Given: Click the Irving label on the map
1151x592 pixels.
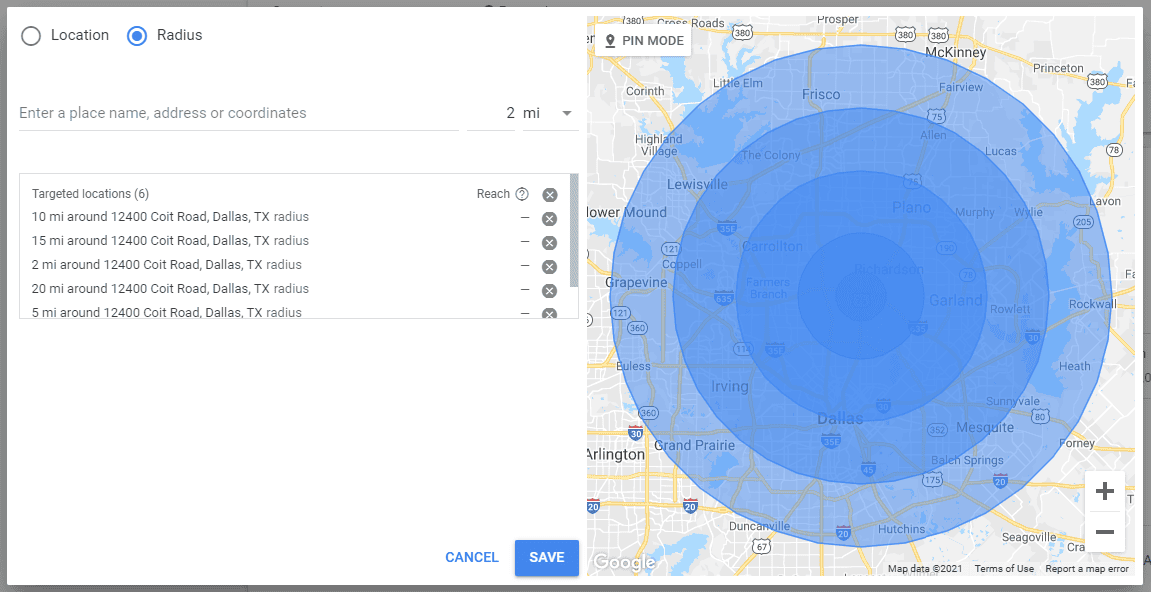Looking at the screenshot, I should click(x=730, y=386).
